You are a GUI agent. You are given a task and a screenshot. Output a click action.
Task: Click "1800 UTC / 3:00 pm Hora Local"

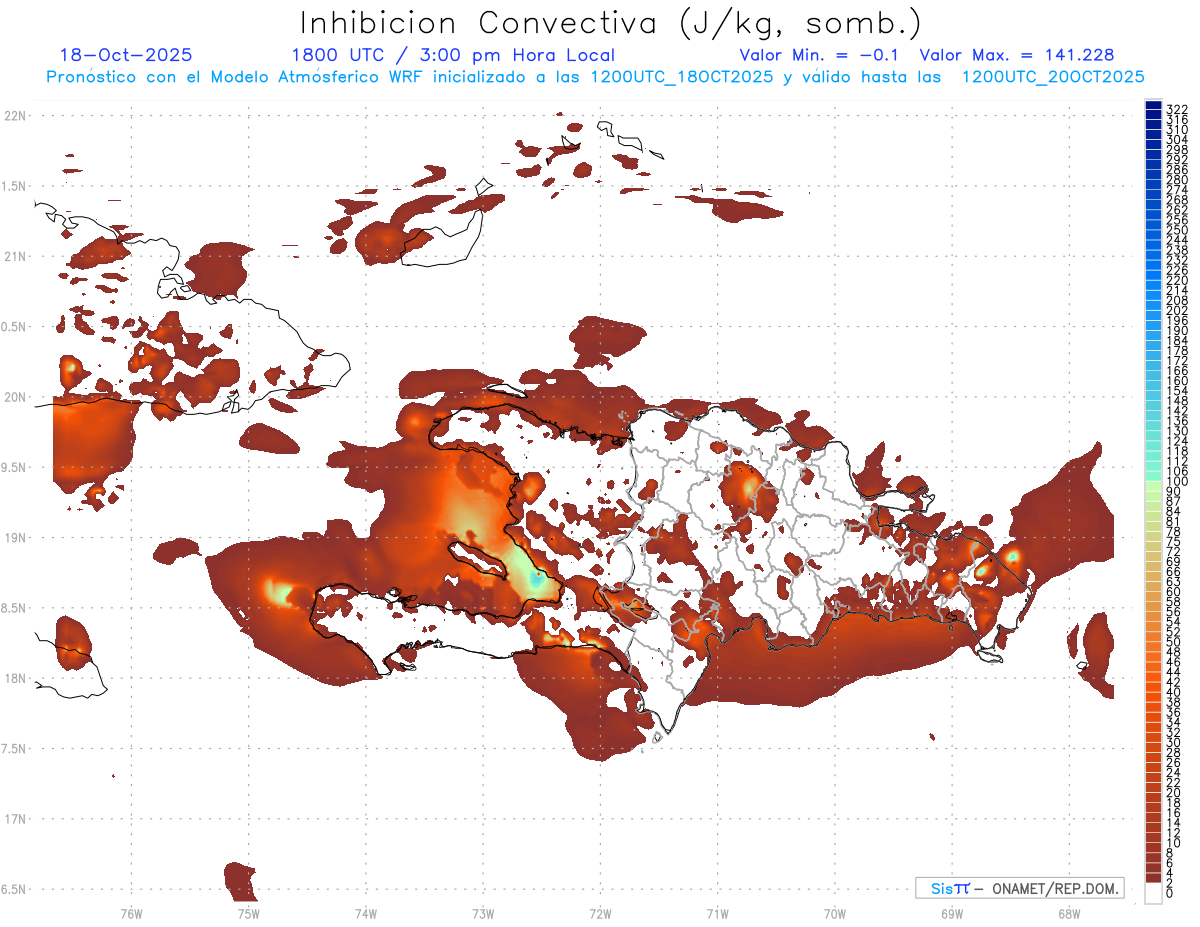coord(453,55)
